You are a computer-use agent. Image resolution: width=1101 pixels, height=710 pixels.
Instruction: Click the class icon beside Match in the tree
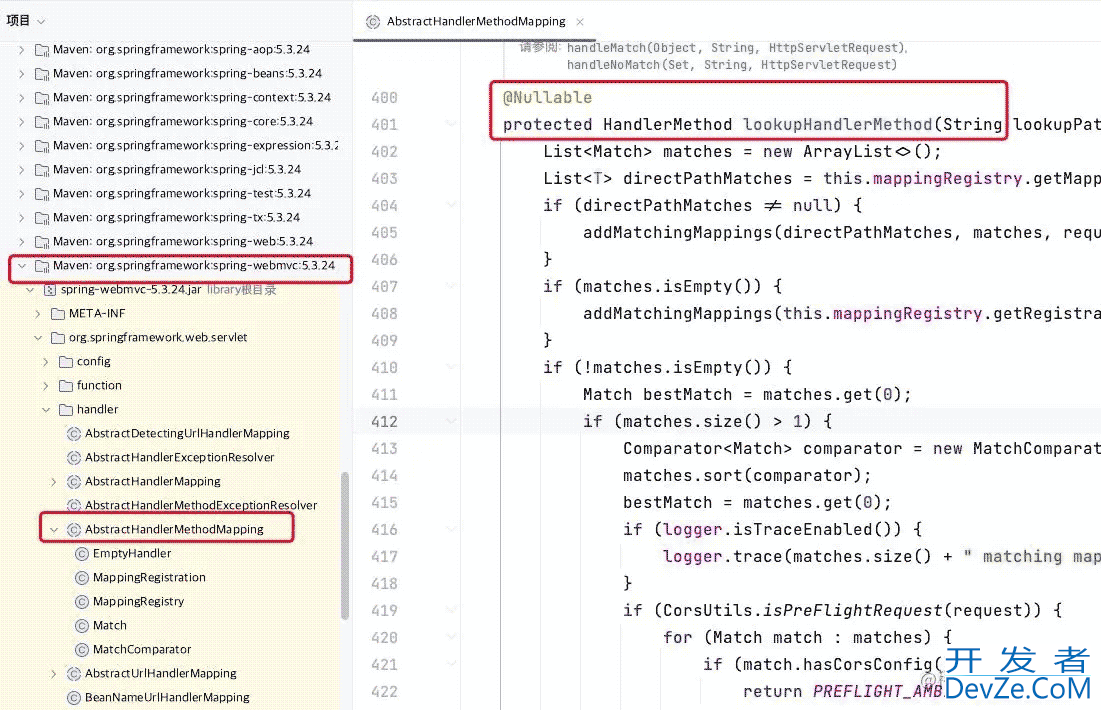82,626
